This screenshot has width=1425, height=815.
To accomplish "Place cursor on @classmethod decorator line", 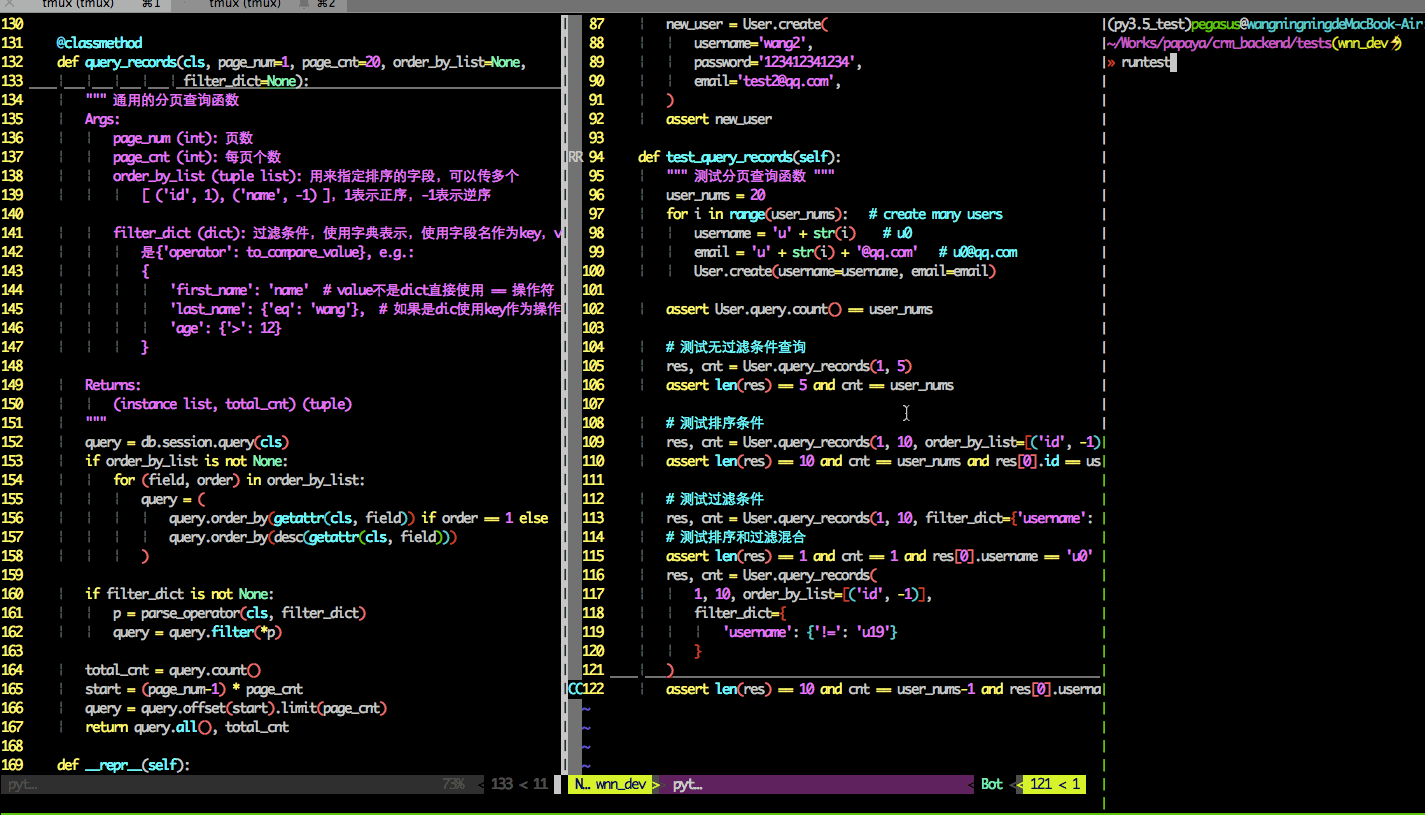I will (x=99, y=43).
